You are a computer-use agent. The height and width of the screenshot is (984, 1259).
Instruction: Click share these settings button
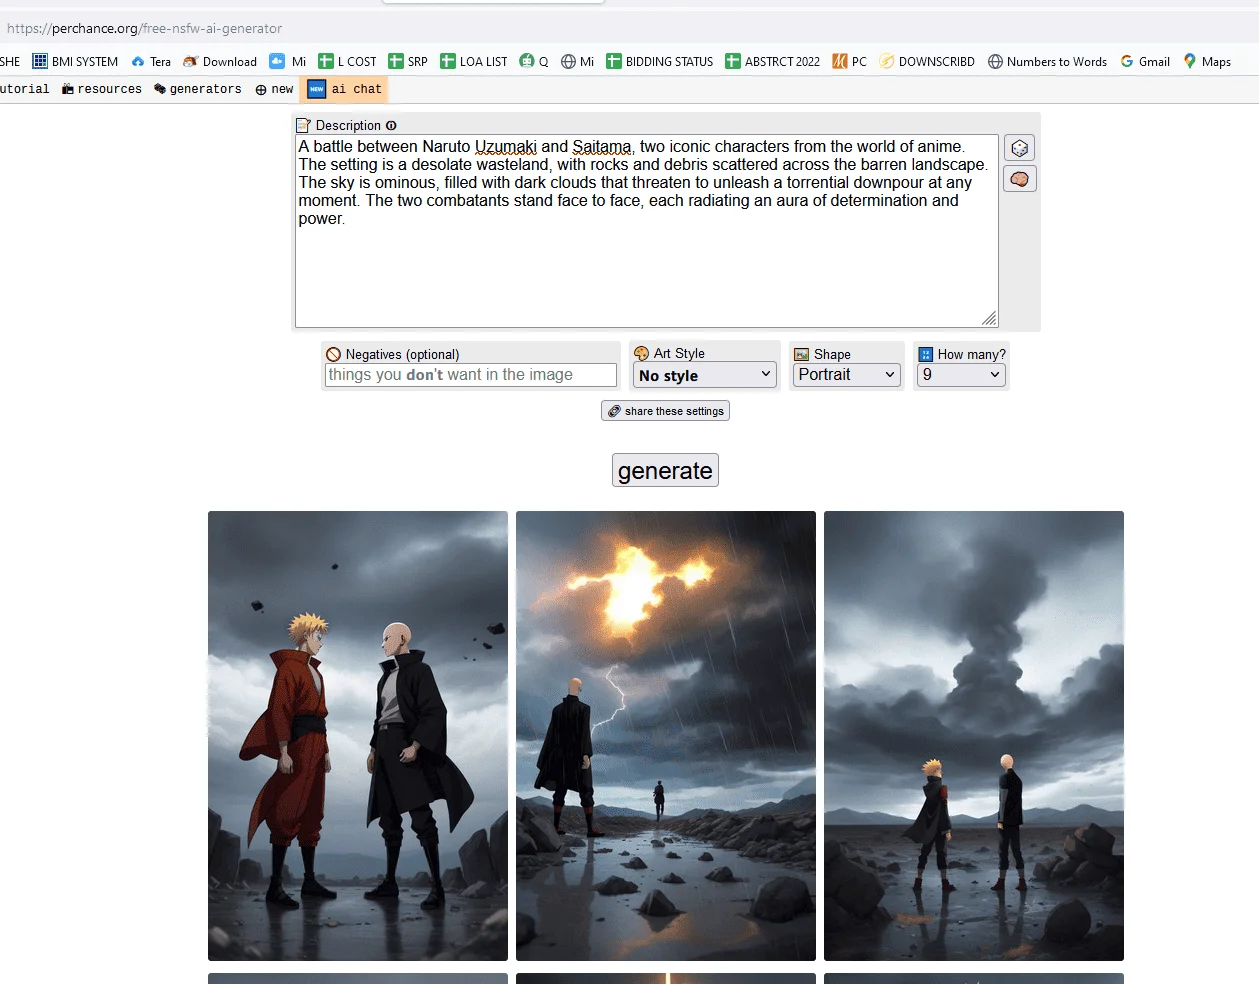point(665,411)
